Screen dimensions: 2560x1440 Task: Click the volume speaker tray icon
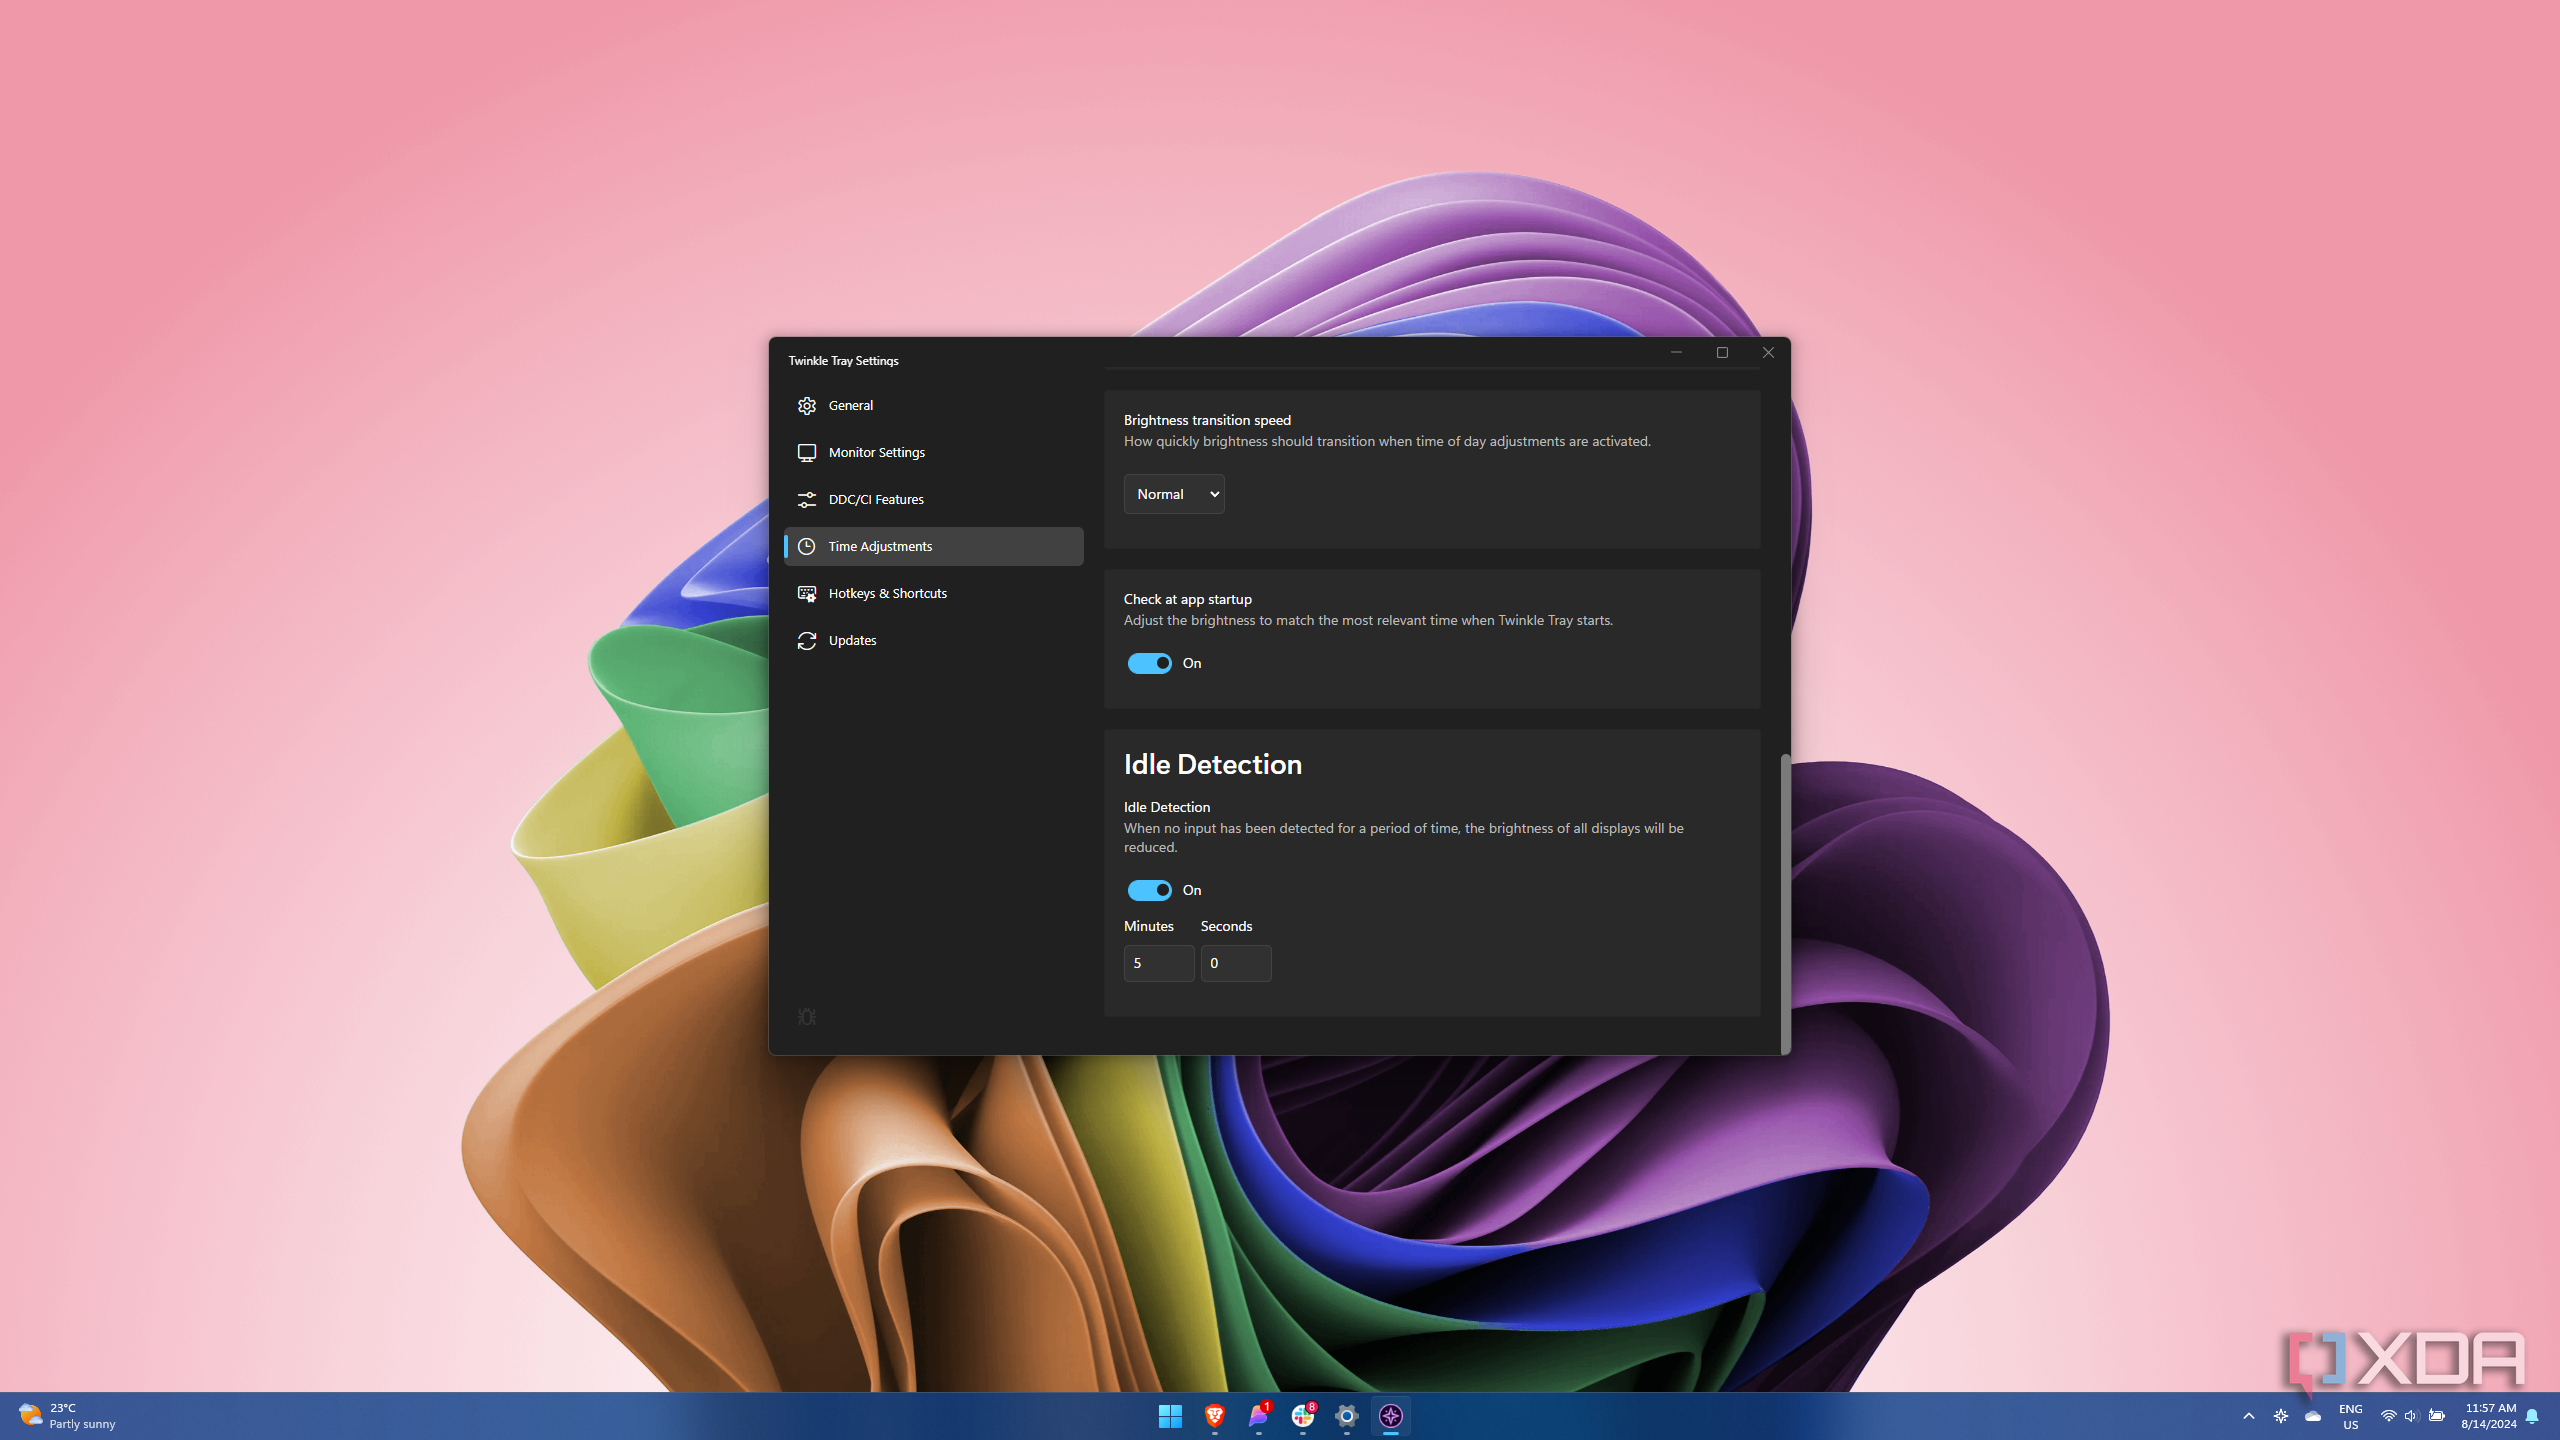pos(2411,1416)
